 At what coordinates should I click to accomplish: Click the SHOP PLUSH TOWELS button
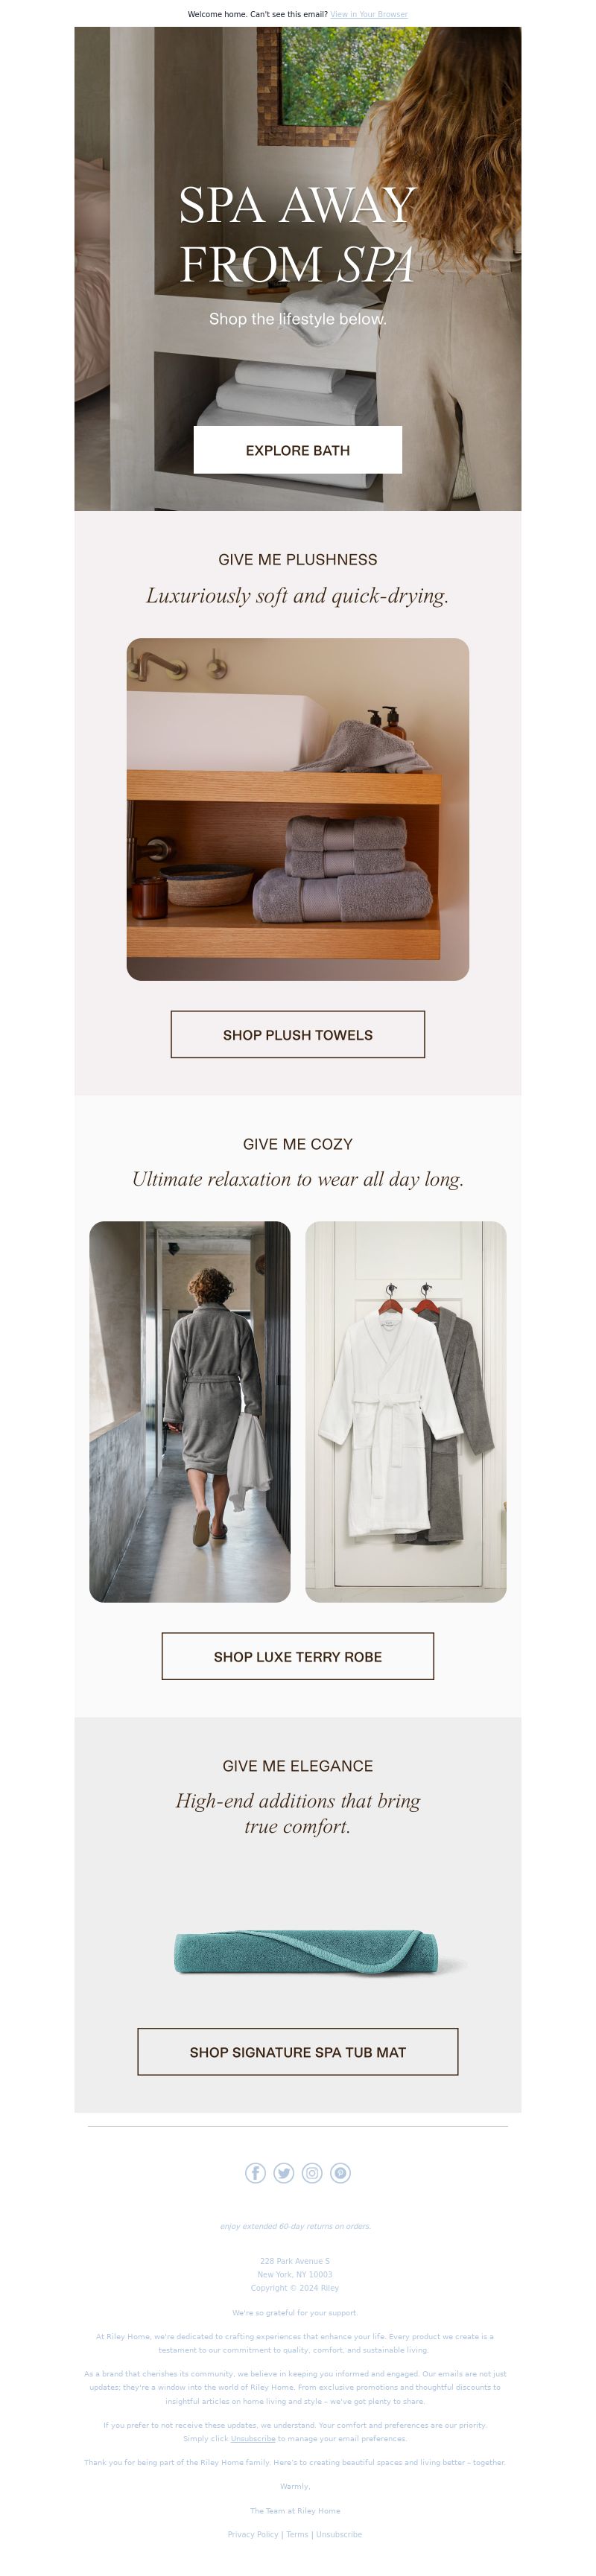(x=298, y=1034)
